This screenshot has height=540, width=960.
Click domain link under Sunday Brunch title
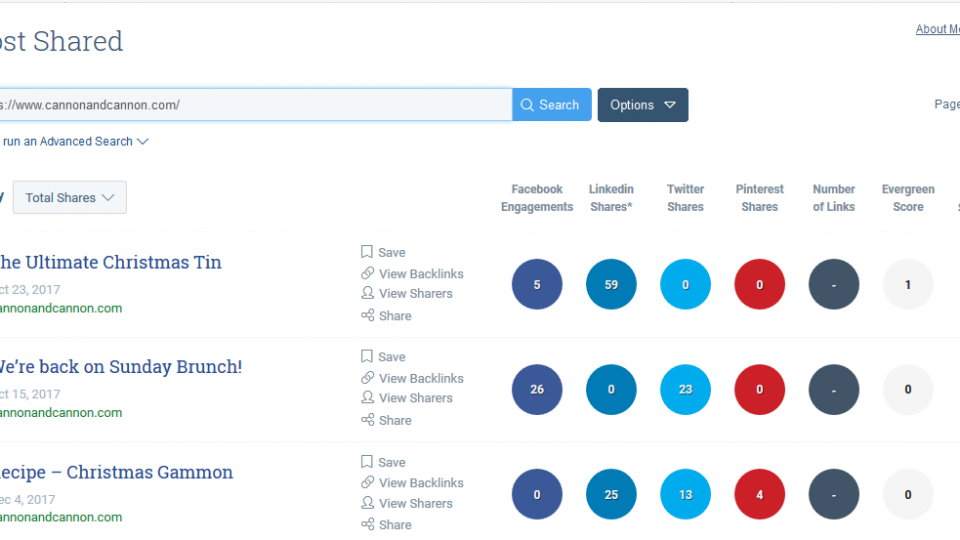tap(61, 413)
